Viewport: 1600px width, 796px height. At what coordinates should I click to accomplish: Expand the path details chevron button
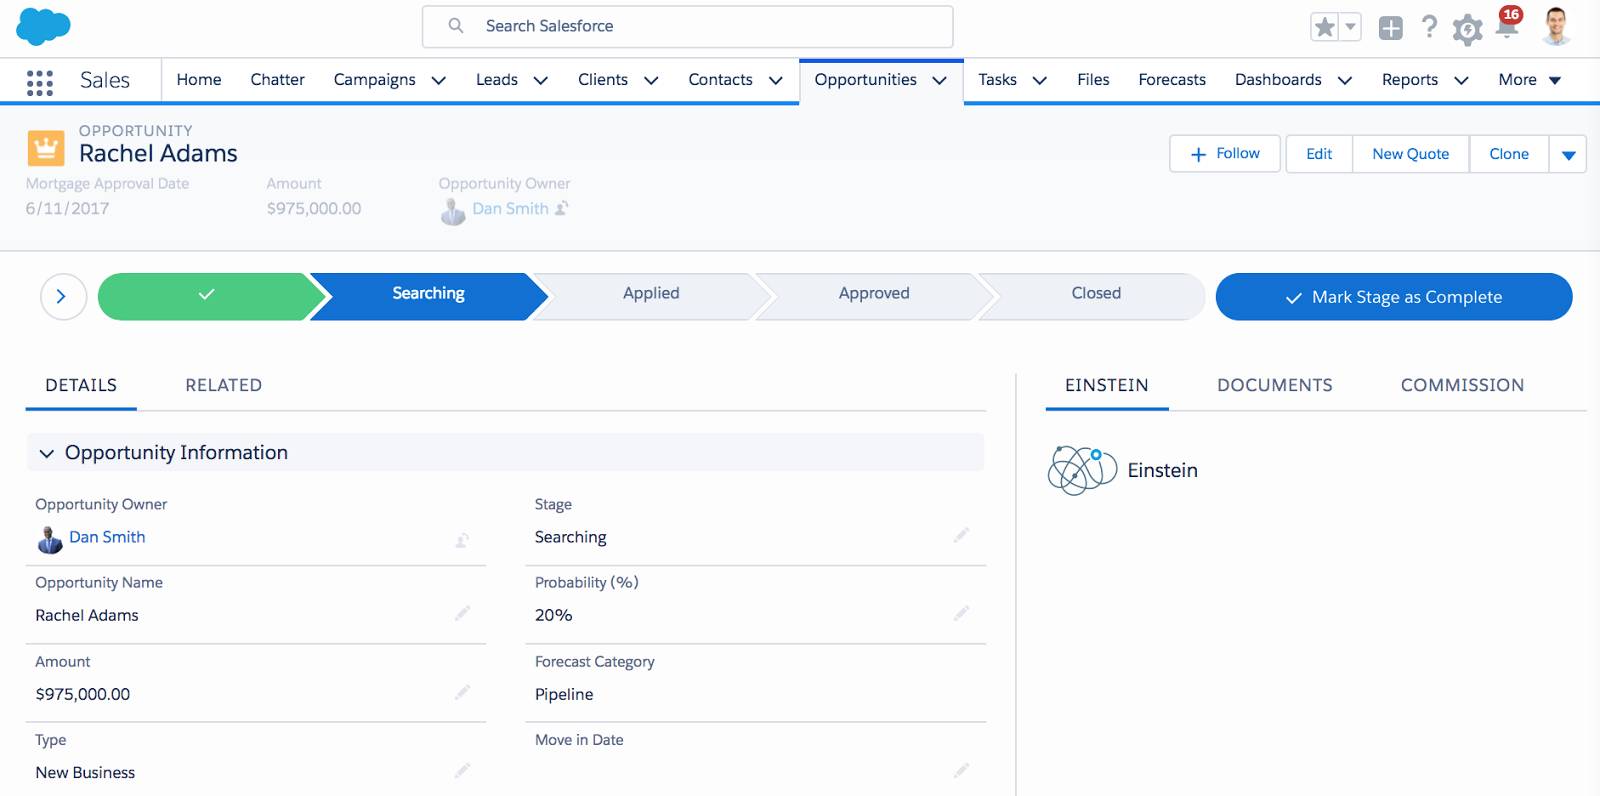pos(63,296)
